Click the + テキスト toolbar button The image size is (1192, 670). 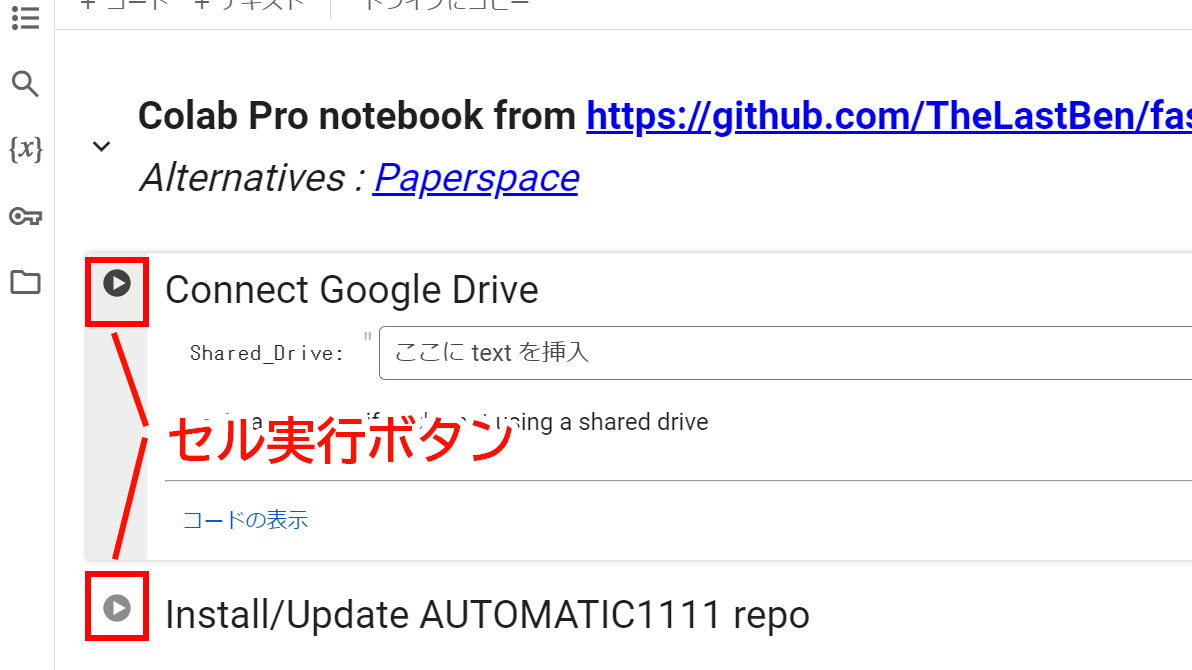(x=248, y=5)
